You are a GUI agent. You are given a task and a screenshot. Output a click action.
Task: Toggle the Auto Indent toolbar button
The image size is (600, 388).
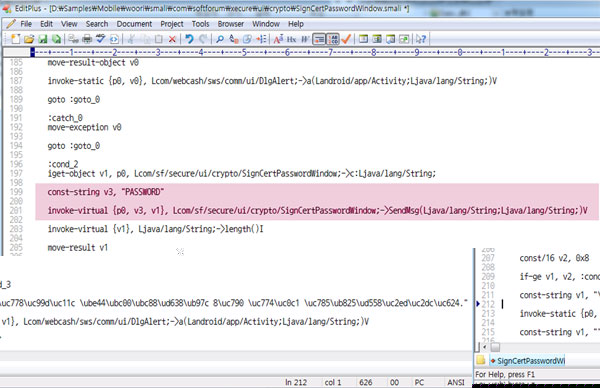[x=319, y=39]
